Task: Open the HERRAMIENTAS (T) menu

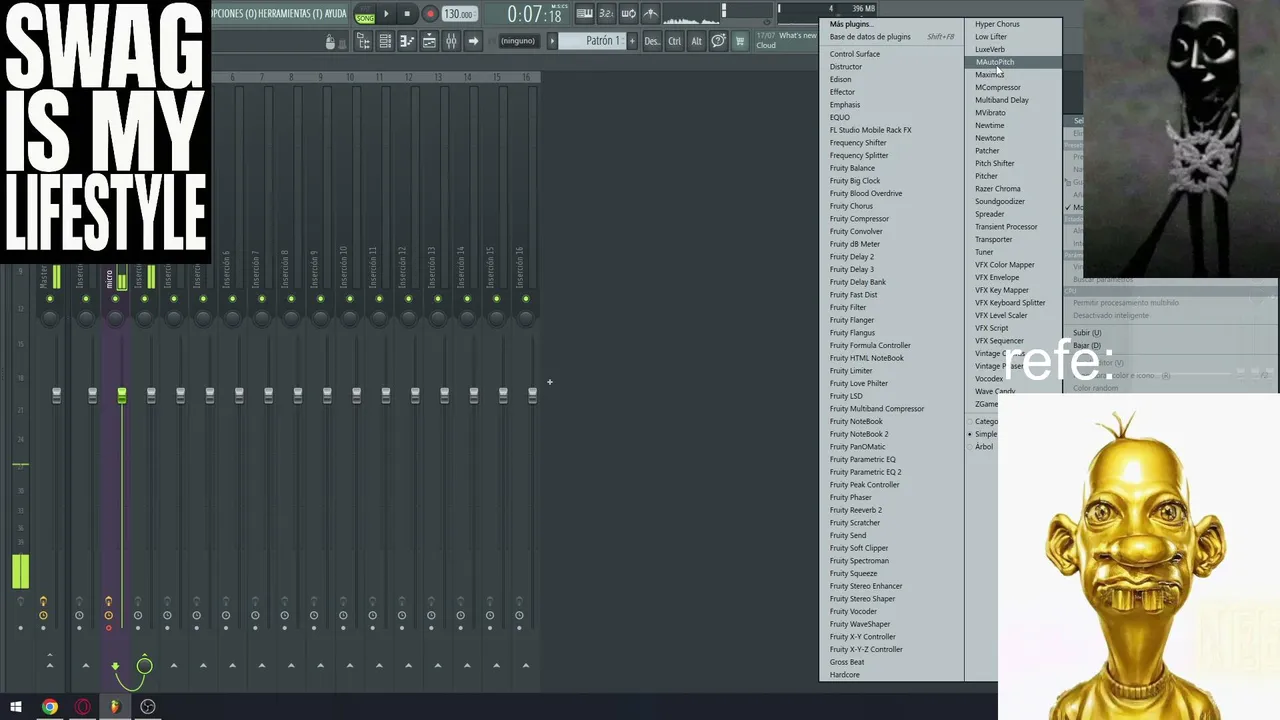Action: tap(289, 14)
